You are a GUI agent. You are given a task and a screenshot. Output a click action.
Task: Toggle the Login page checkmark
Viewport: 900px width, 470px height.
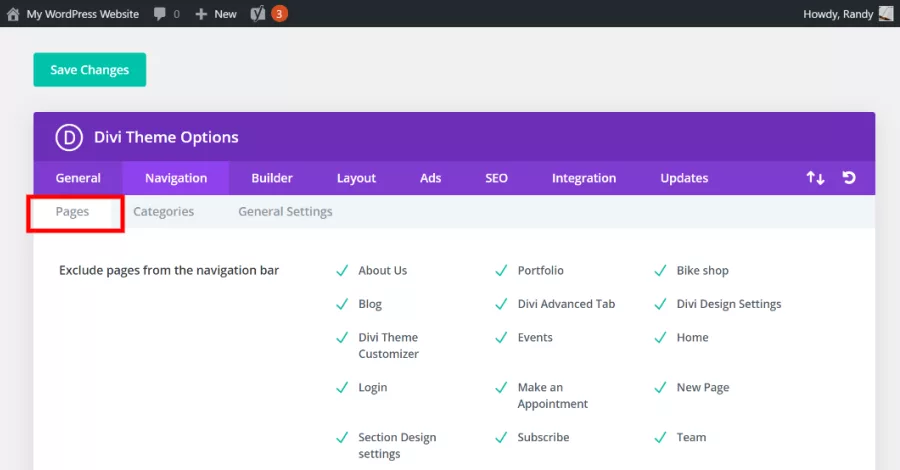342,387
